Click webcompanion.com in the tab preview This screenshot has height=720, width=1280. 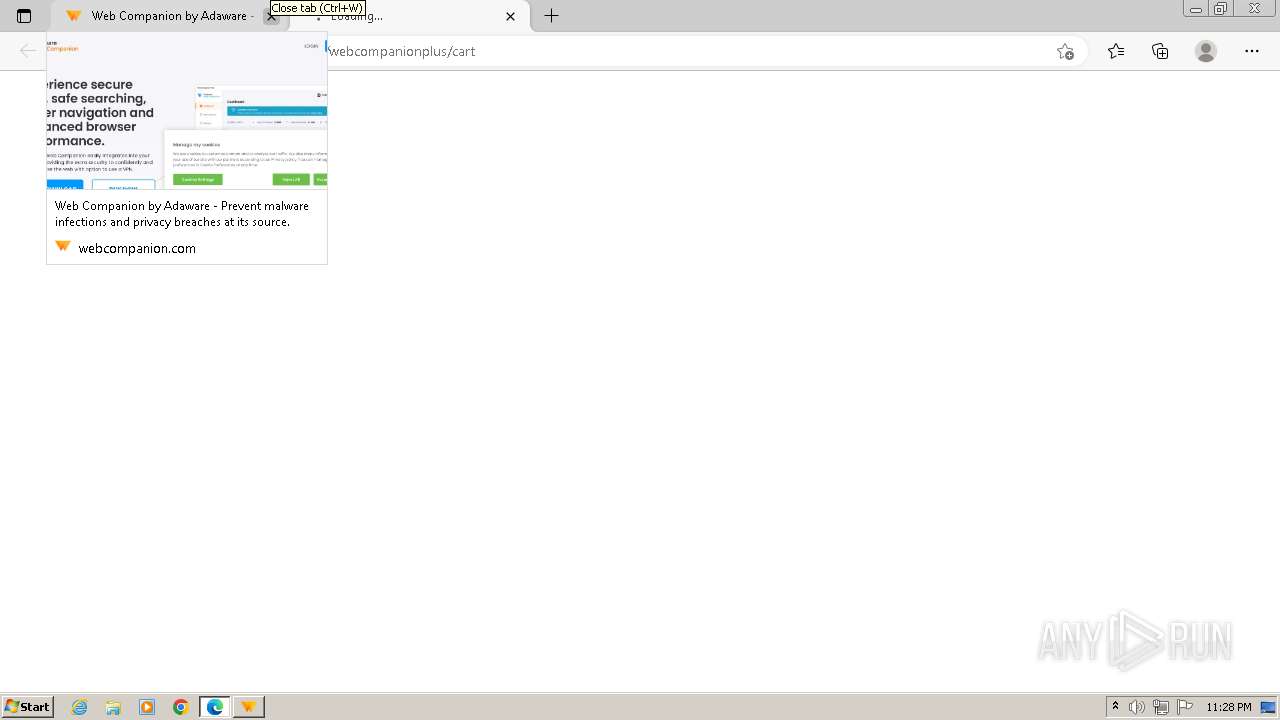point(137,248)
